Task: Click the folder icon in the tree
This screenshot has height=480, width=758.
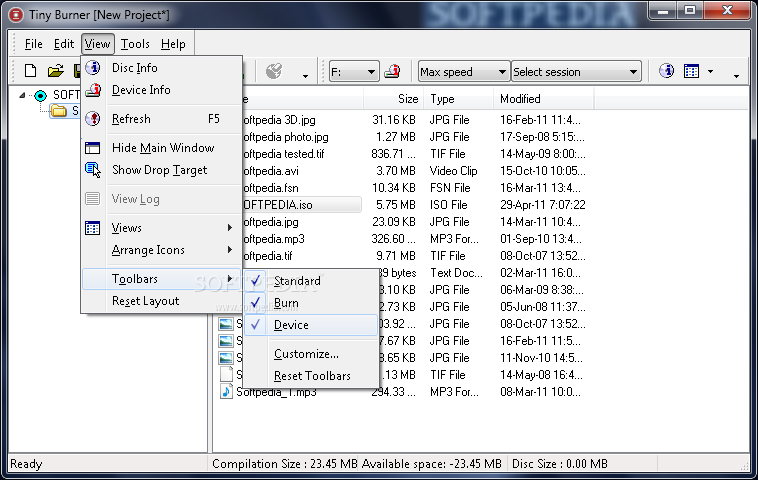Action: (x=59, y=111)
